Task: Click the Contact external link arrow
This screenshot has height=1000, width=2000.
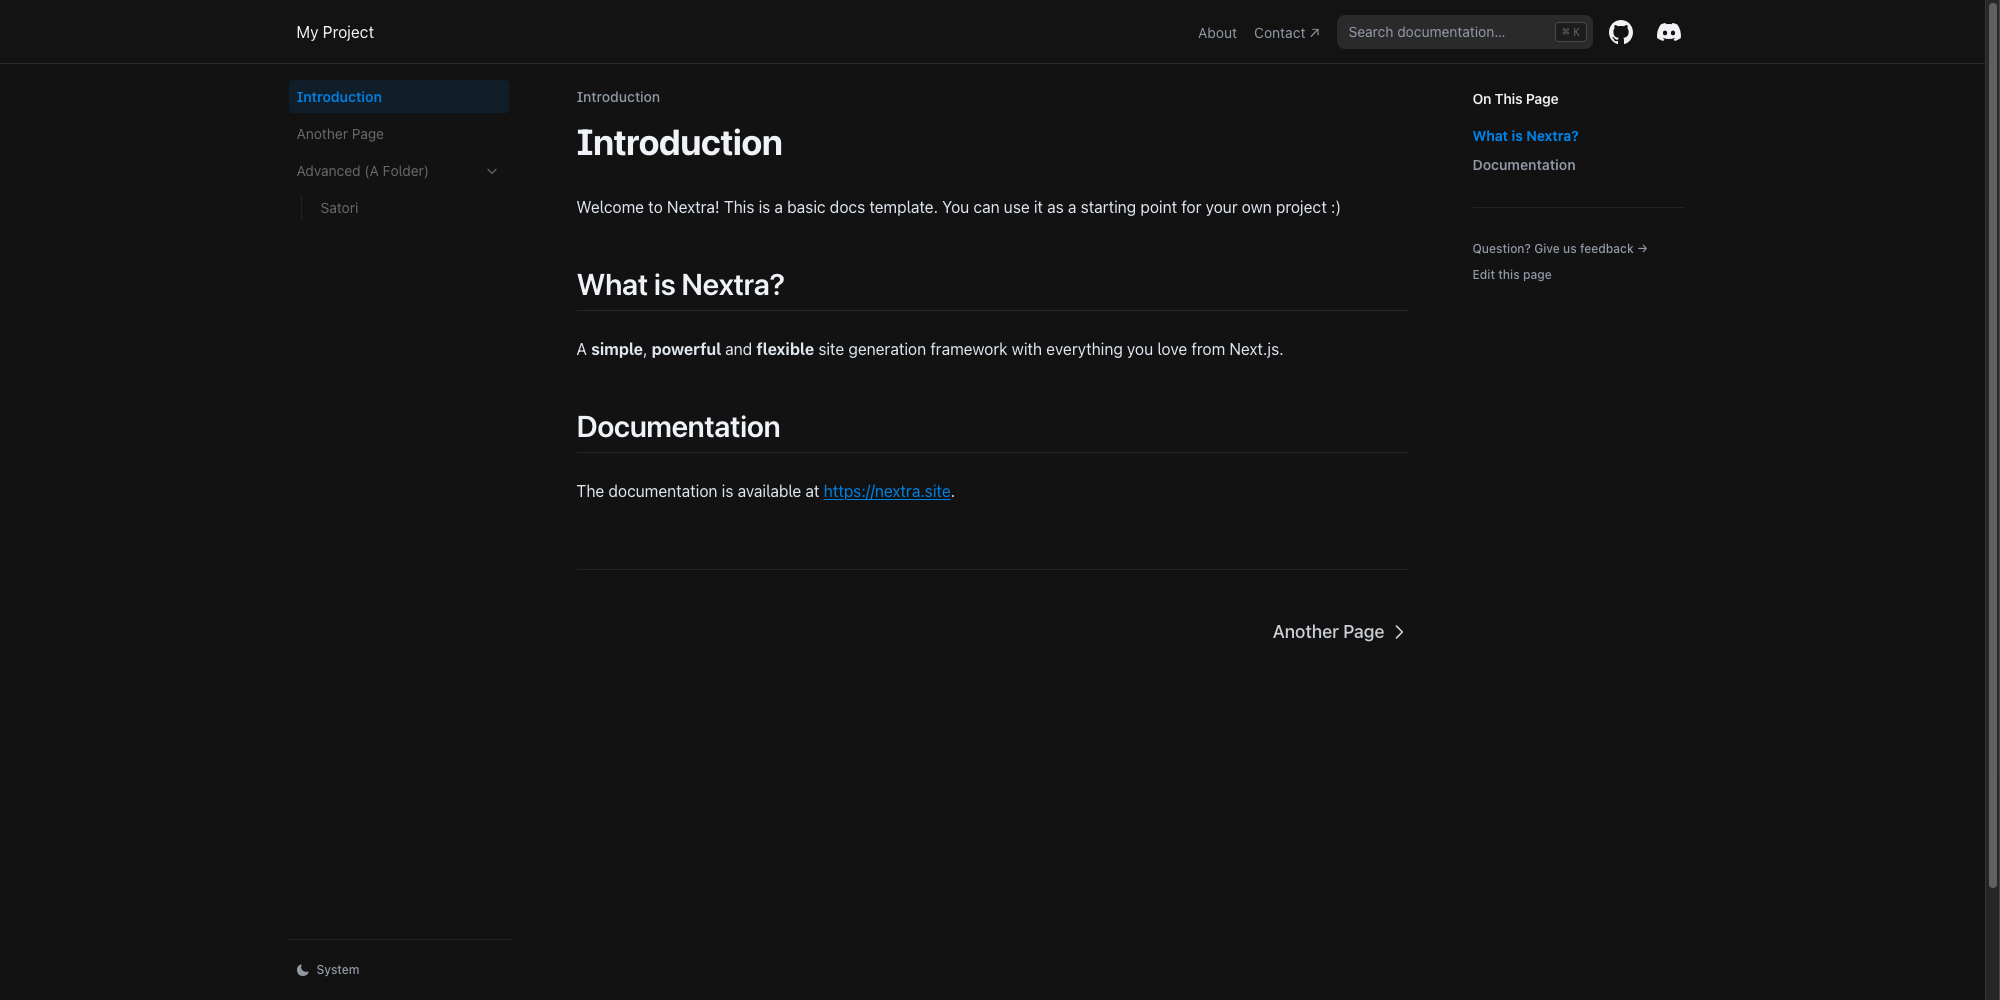Action: (x=1314, y=33)
